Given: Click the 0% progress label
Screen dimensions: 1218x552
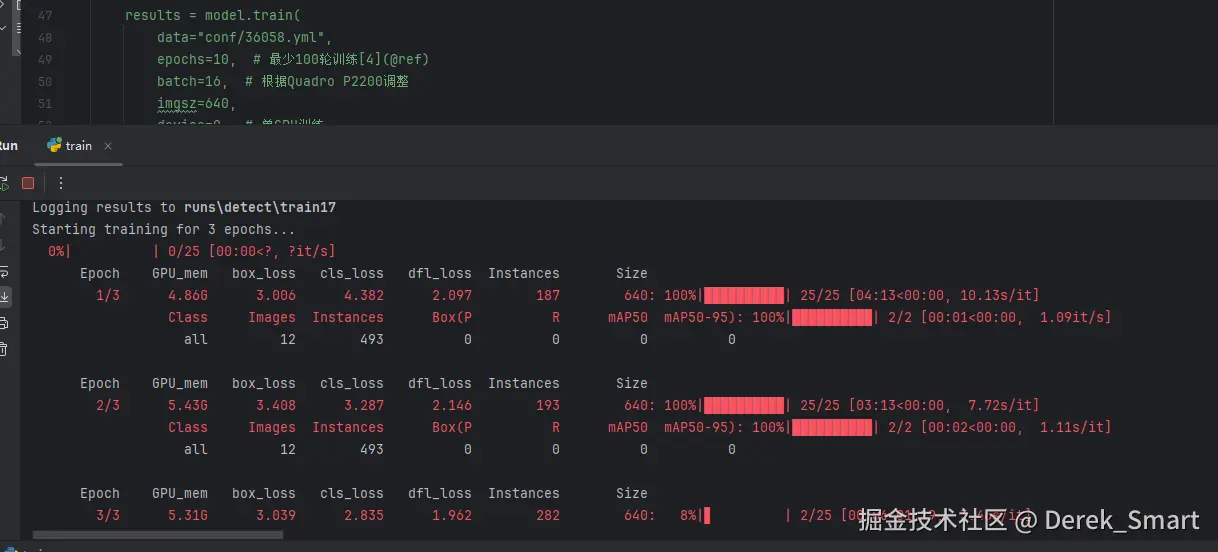Looking at the screenshot, I should click(56, 251).
